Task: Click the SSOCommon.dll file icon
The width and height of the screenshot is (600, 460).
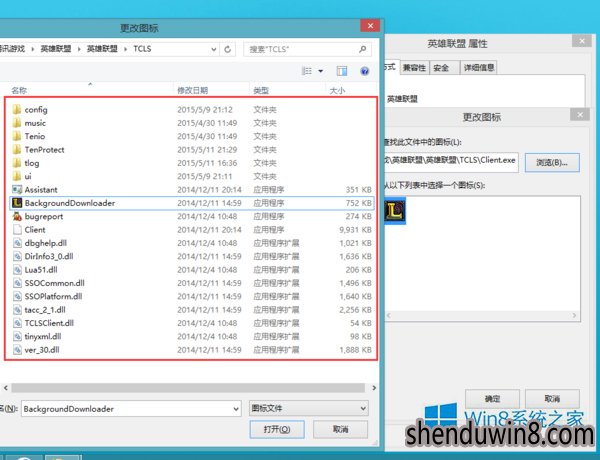Action: pos(17,283)
